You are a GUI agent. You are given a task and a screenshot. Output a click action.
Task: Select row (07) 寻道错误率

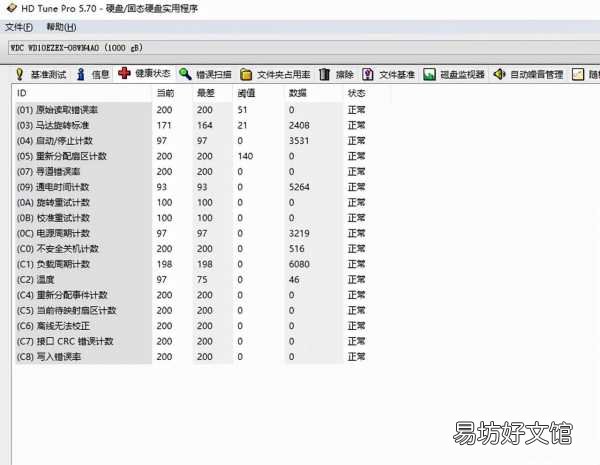(x=191, y=171)
